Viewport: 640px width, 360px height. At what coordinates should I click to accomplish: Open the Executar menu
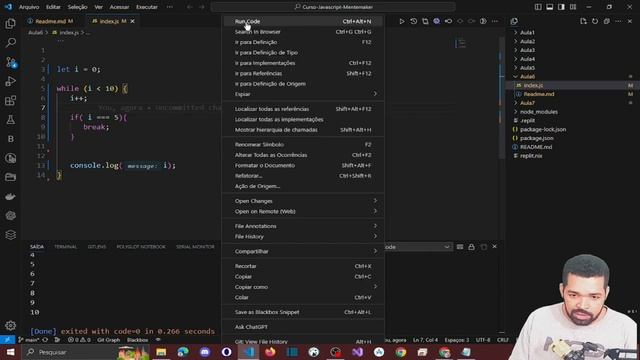coord(147,7)
